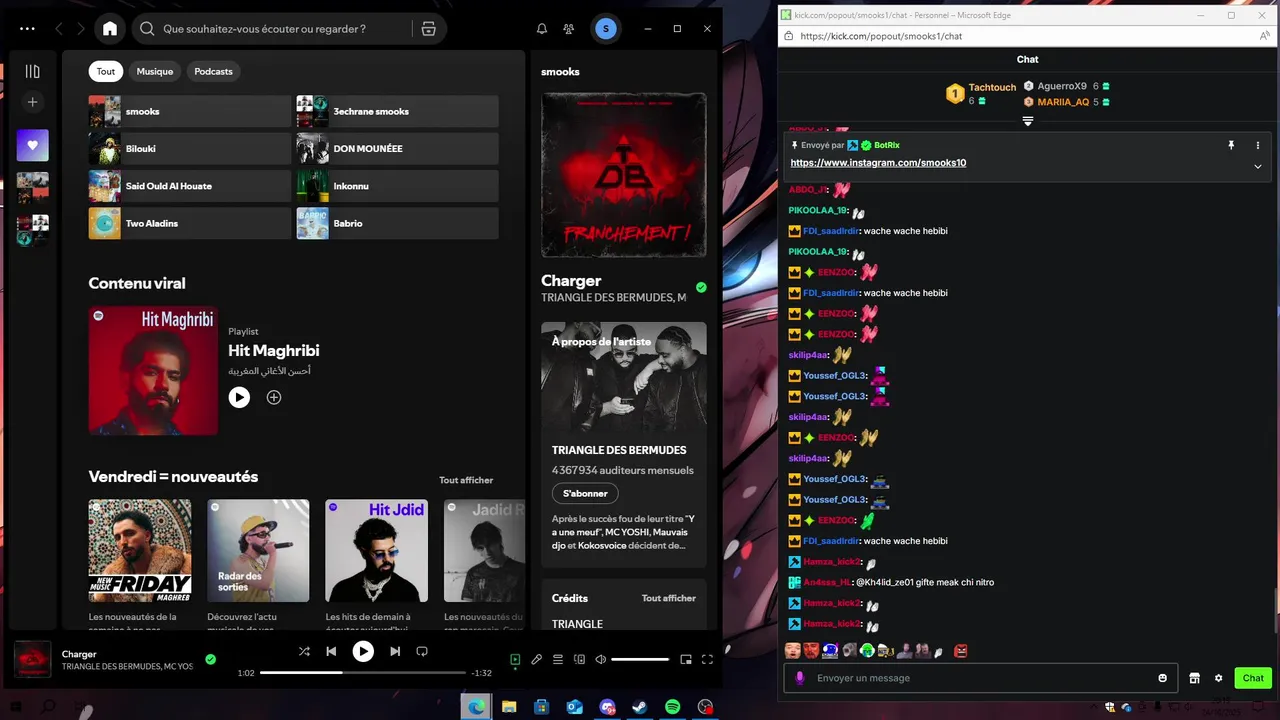Toggle repeat mode
Screen dimensions: 1280x720
[422, 651]
